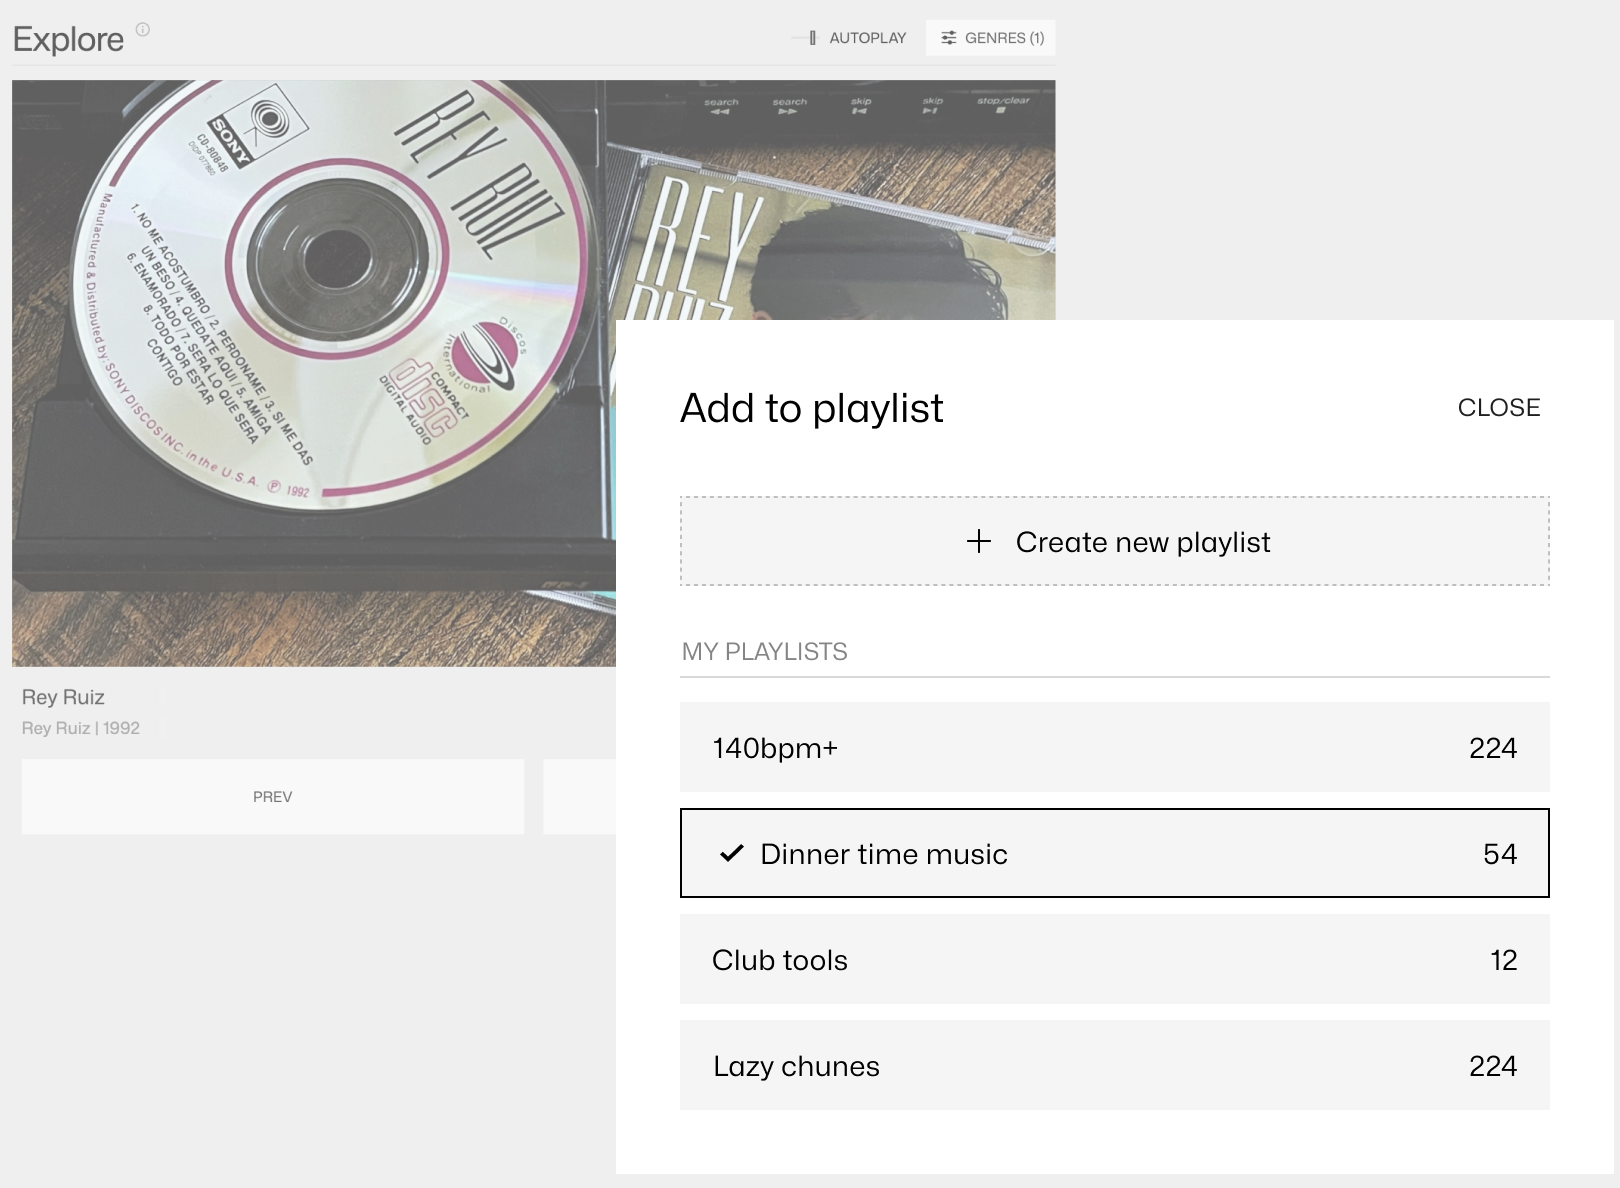This screenshot has height=1188, width=1620.
Task: Click the 224 count on 140bpm+
Action: click(1493, 748)
